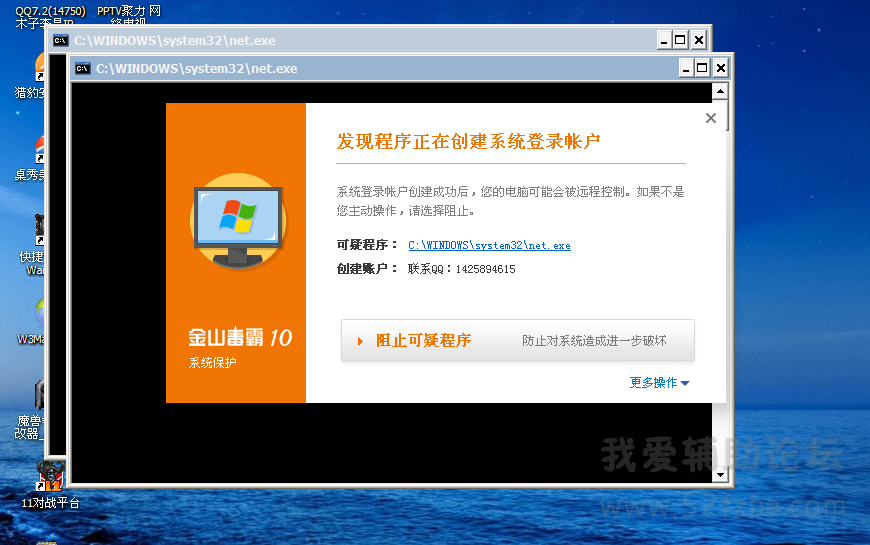The width and height of the screenshot is (870, 545).
Task: Click the front net.exe window title text
Action: [x=196, y=68]
